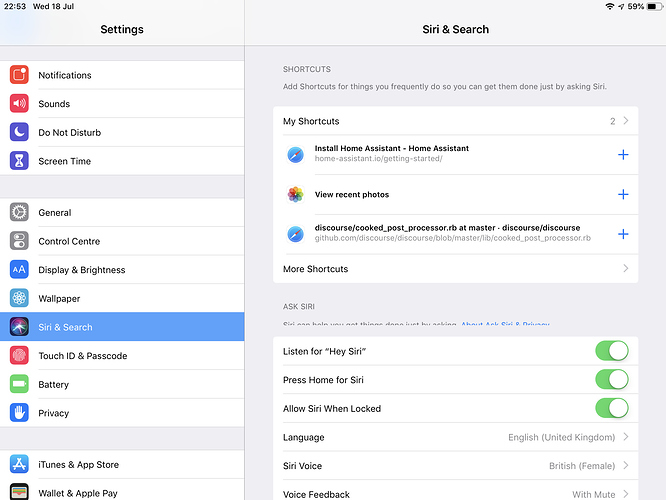Open iTunes & App Store settings
Image resolution: width=666 pixels, height=500 pixels.
[x=122, y=464]
